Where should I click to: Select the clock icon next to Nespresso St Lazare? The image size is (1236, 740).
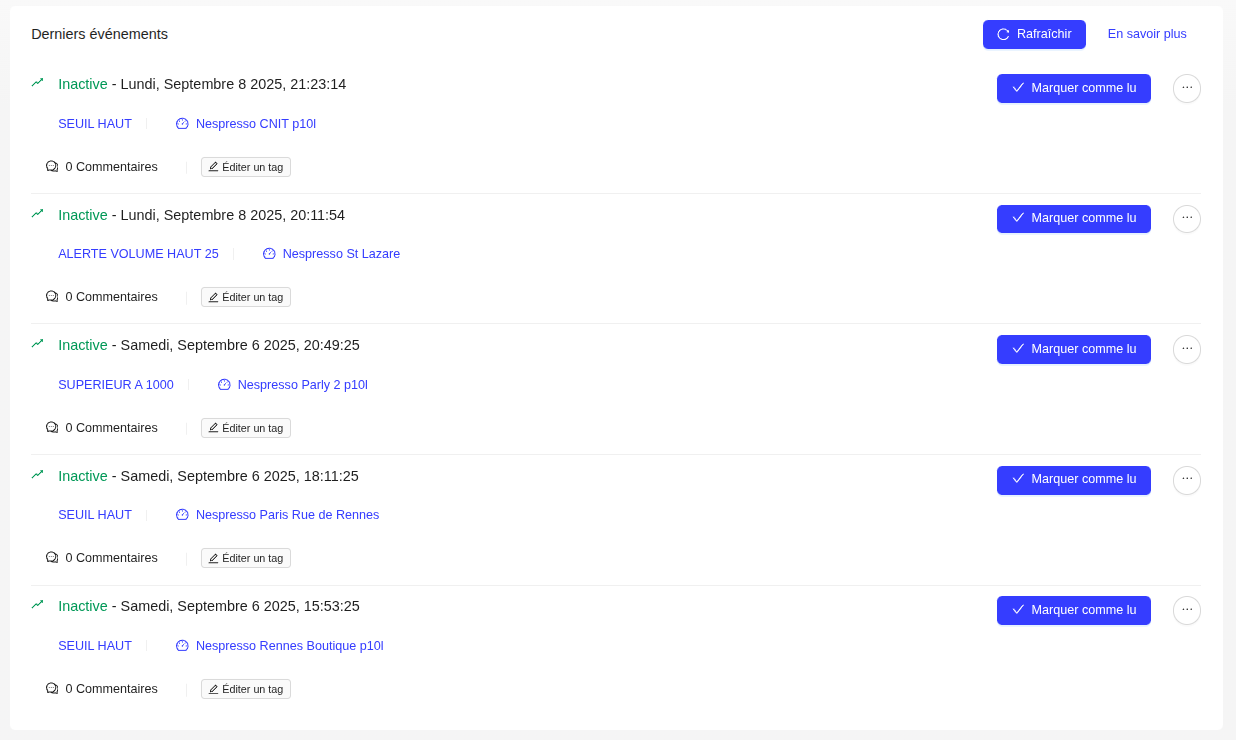[x=269, y=253]
